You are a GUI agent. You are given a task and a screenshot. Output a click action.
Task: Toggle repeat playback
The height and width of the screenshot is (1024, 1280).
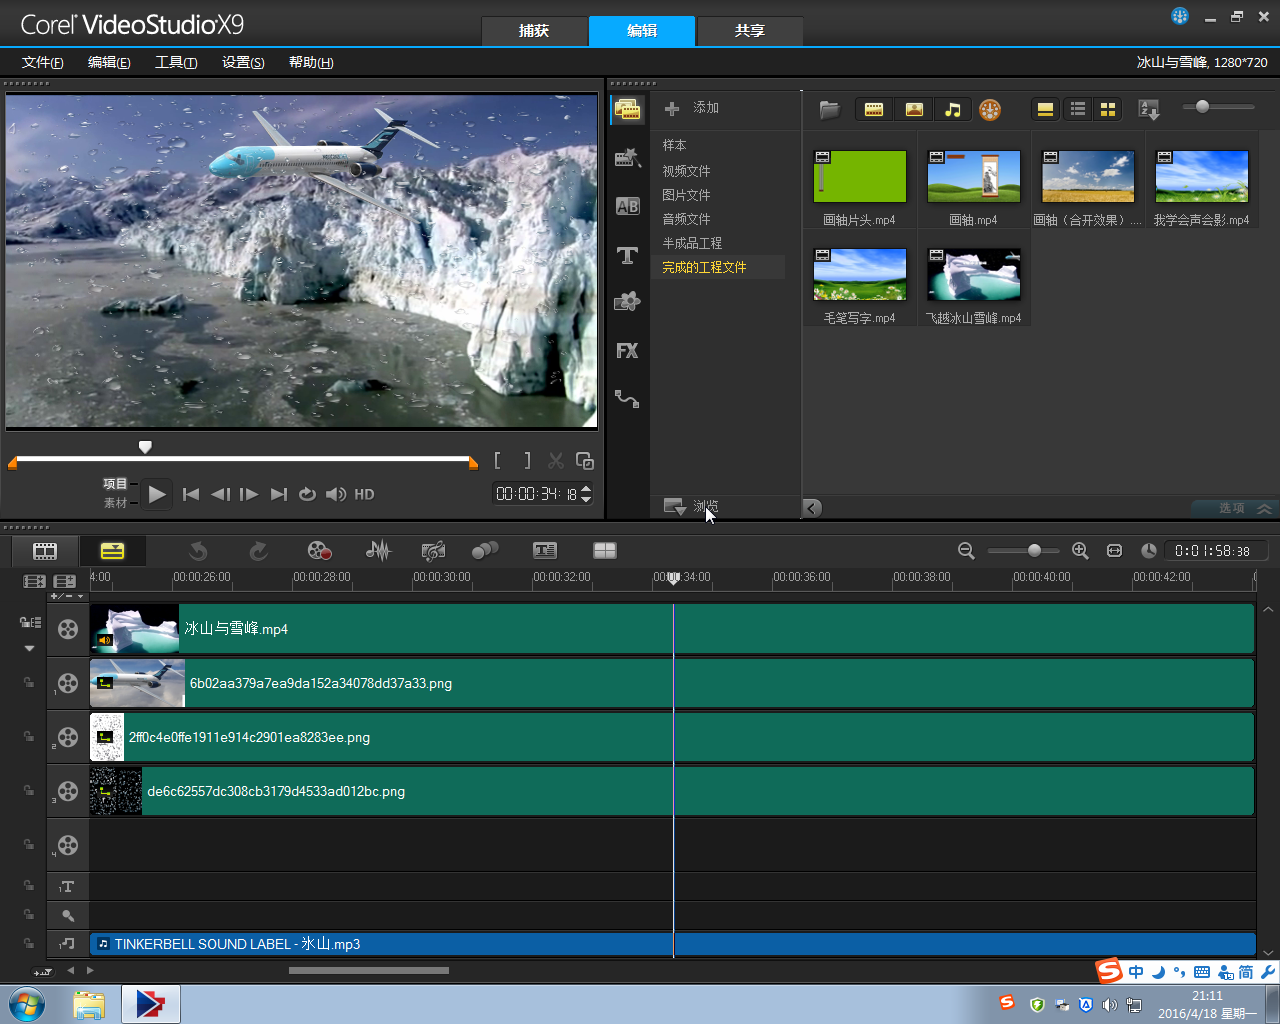[308, 495]
